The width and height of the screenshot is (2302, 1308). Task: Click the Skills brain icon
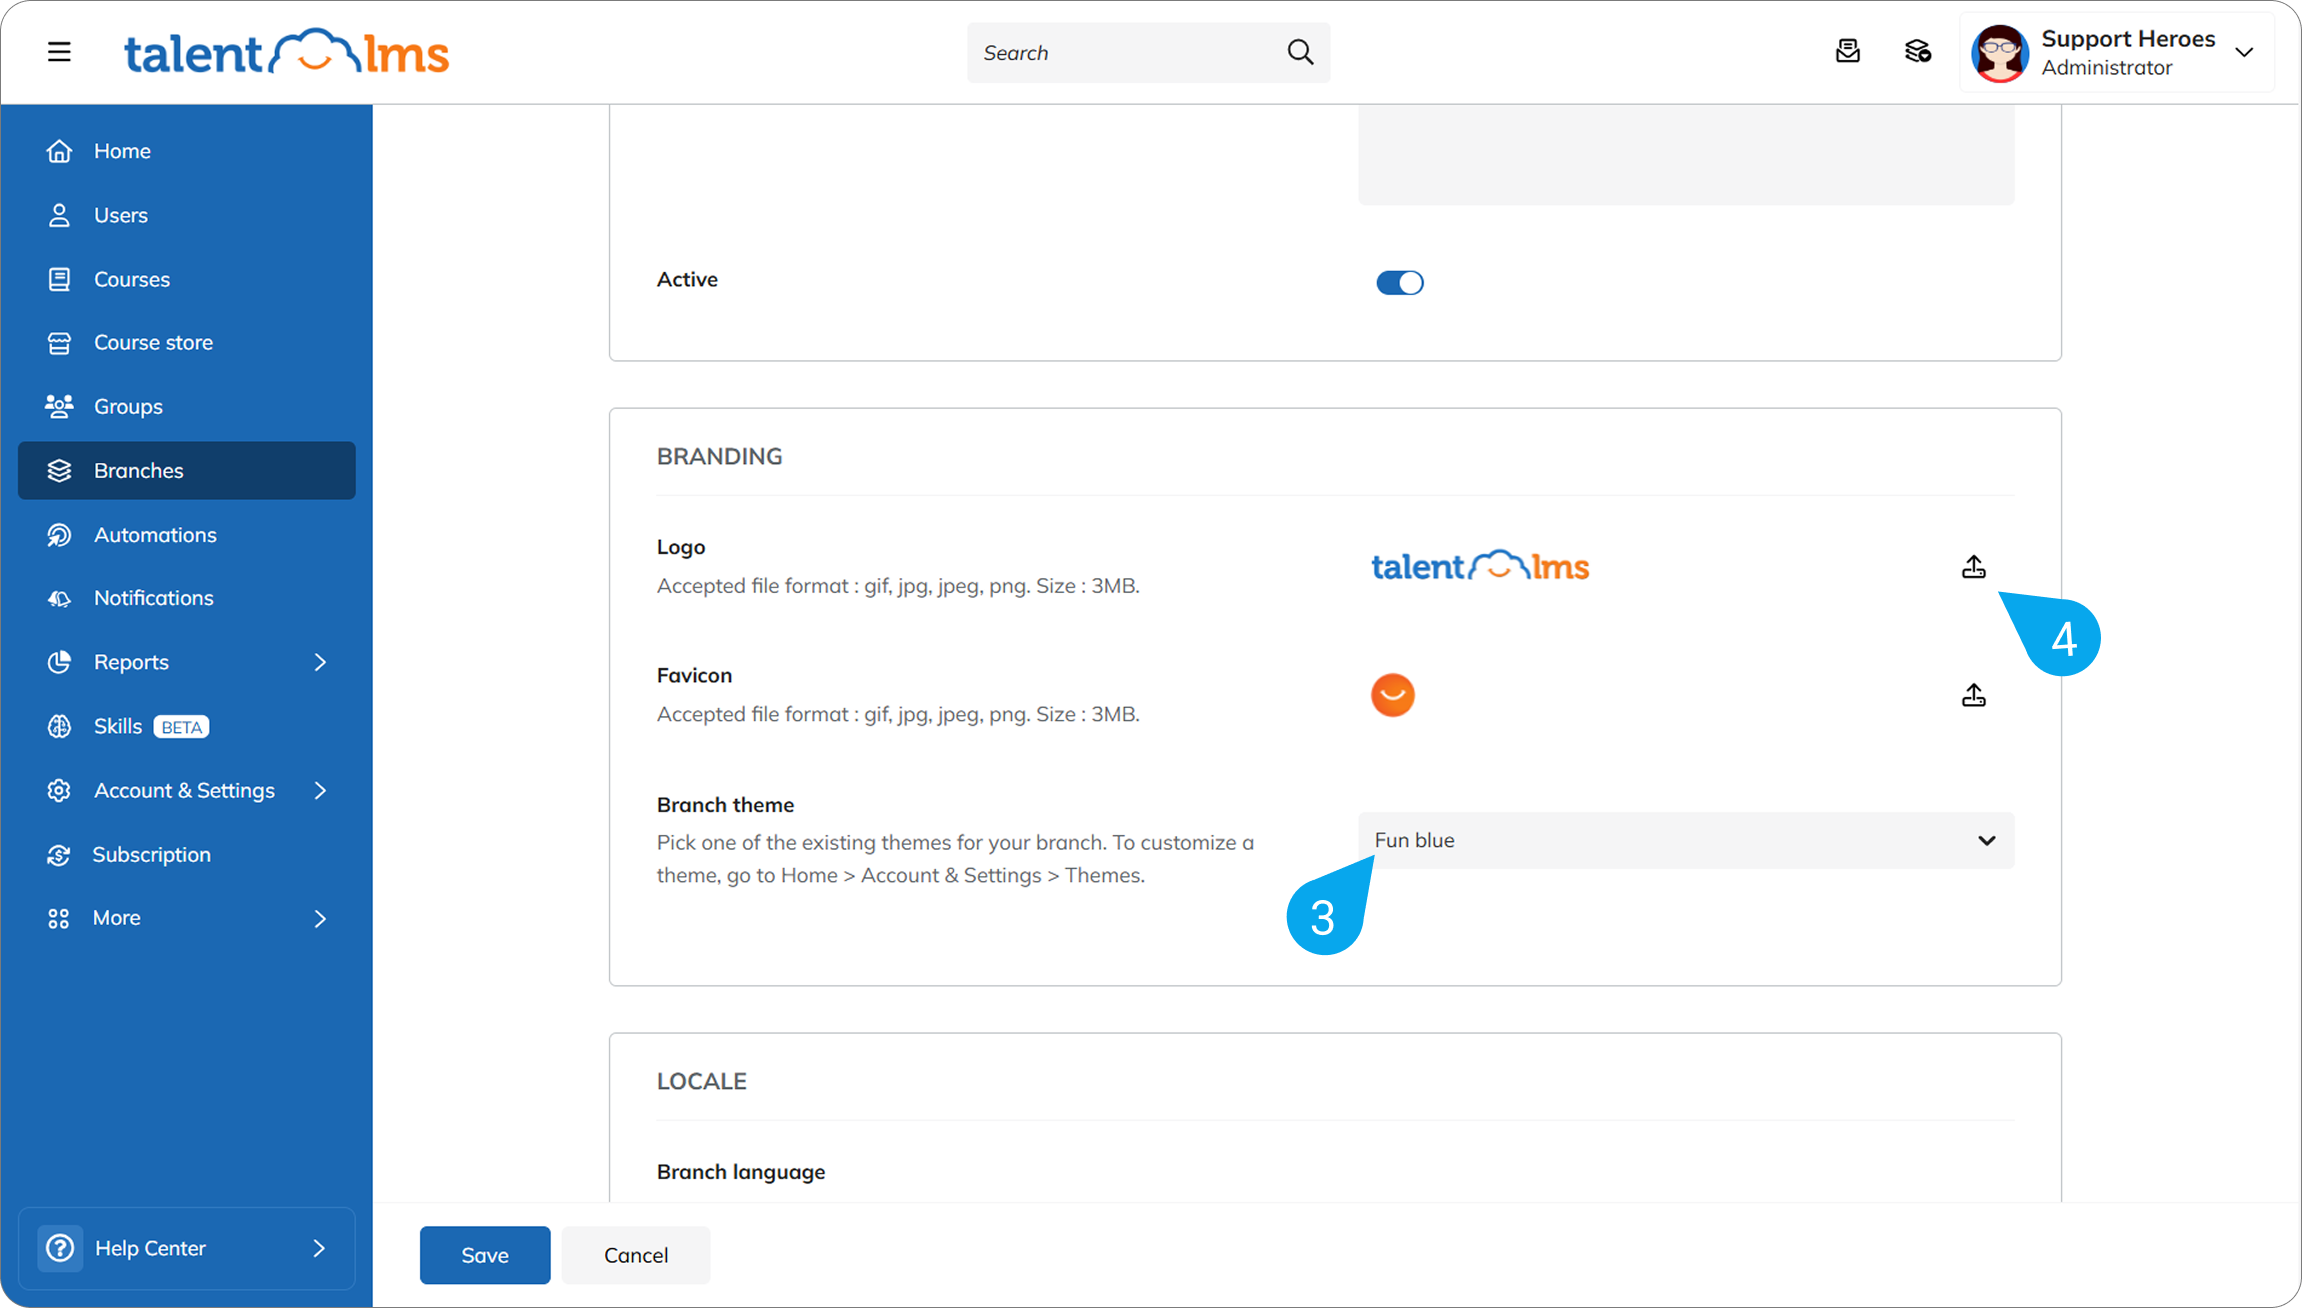tap(59, 726)
